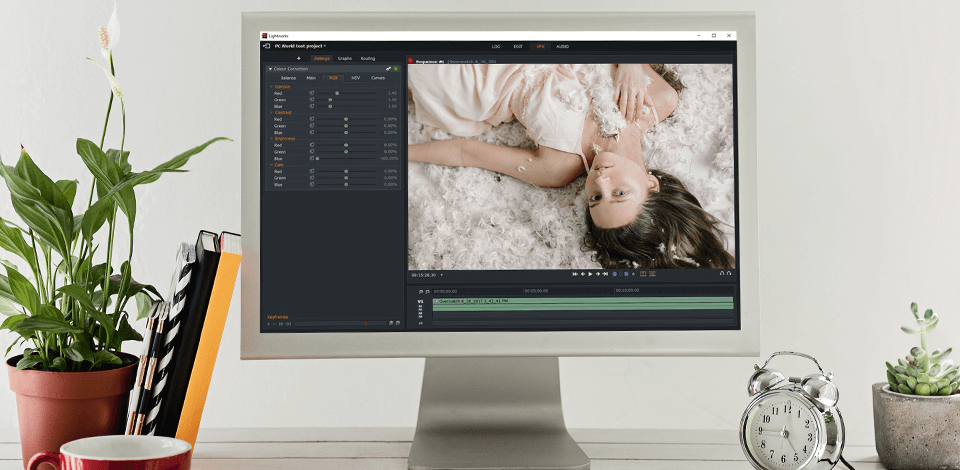The height and width of the screenshot is (470, 960).
Task: Open the PC World test project dropdown
Action: 325,46
